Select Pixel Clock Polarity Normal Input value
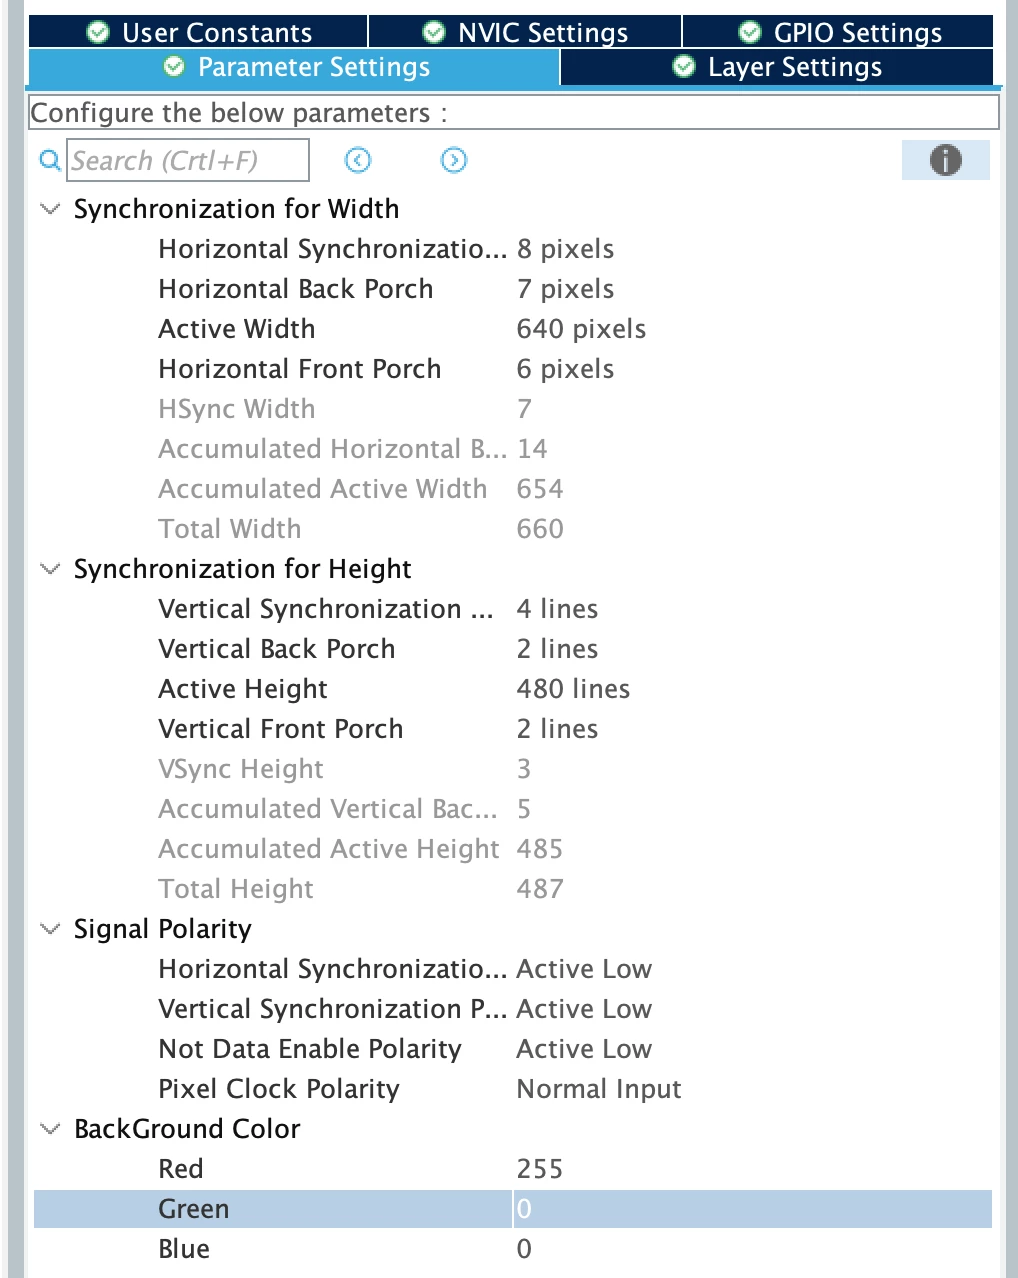 (x=599, y=1089)
